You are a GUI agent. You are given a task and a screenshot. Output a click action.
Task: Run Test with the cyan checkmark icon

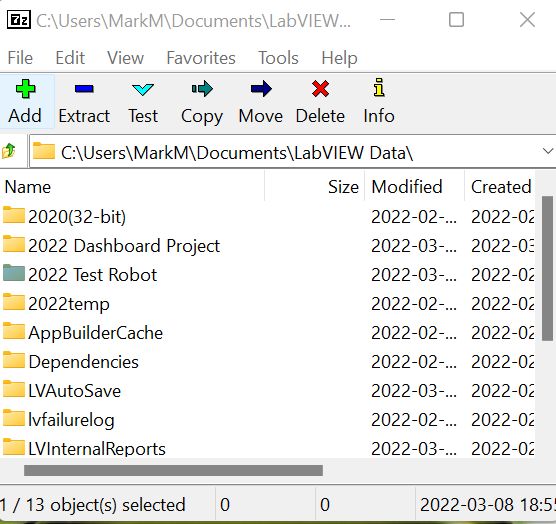click(x=143, y=89)
